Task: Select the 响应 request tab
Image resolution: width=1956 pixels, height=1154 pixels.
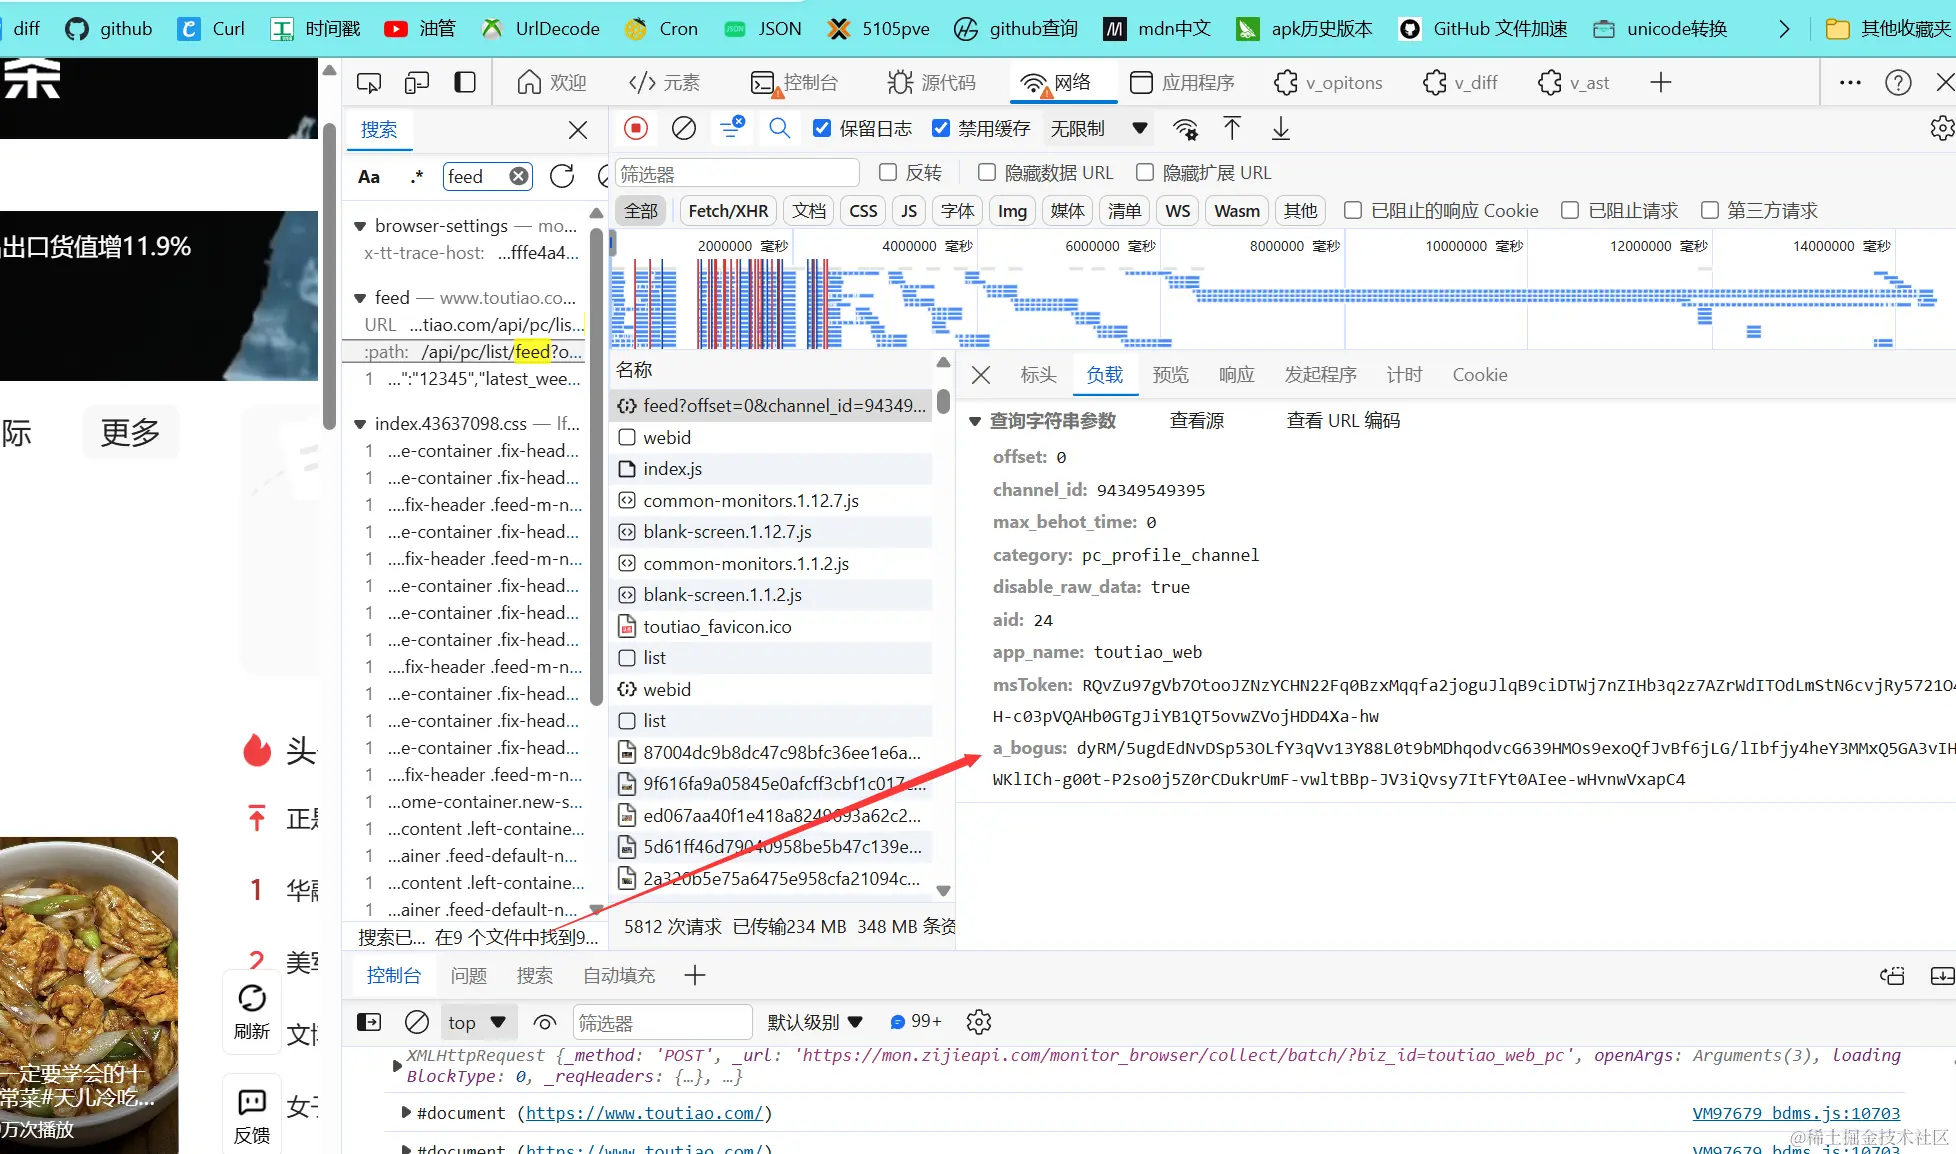Action: (1236, 375)
